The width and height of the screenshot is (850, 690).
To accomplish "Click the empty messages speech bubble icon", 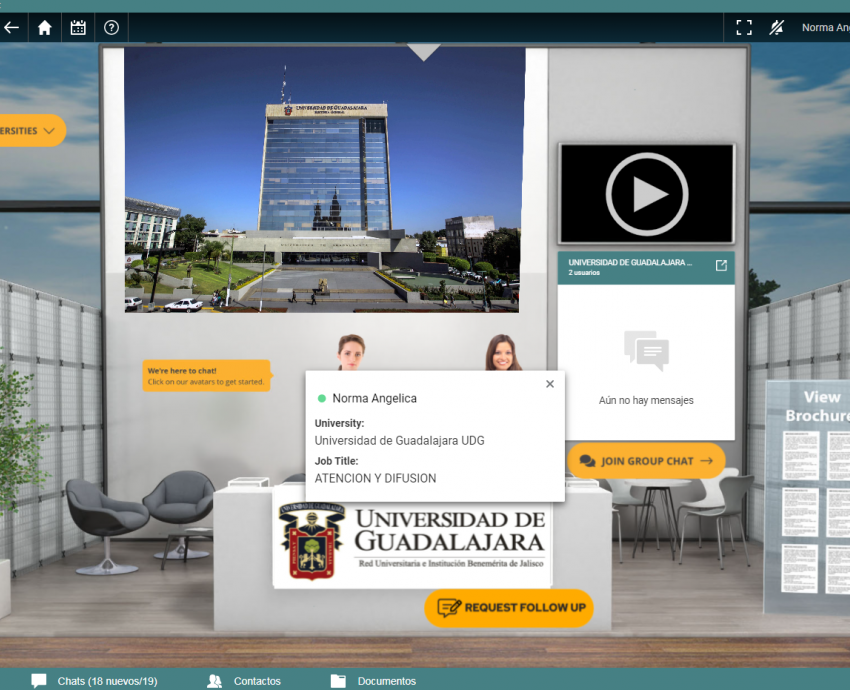I will [646, 350].
